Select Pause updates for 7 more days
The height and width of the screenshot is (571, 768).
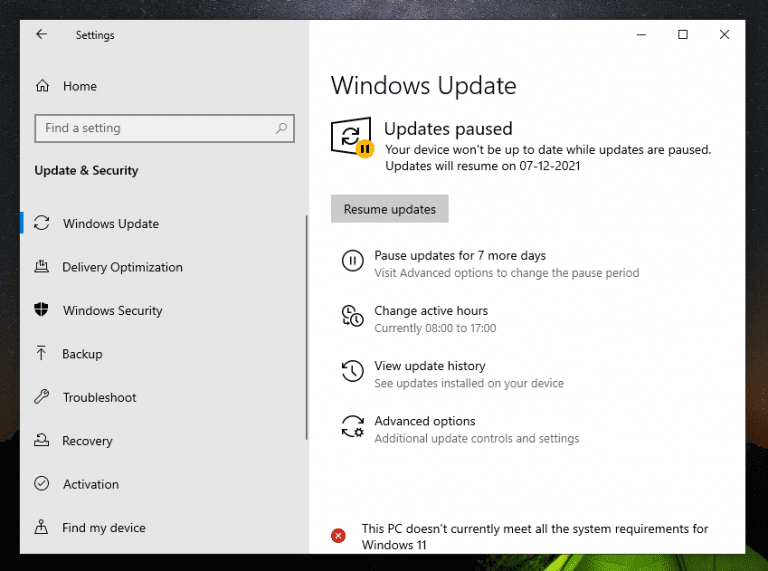[460, 256]
